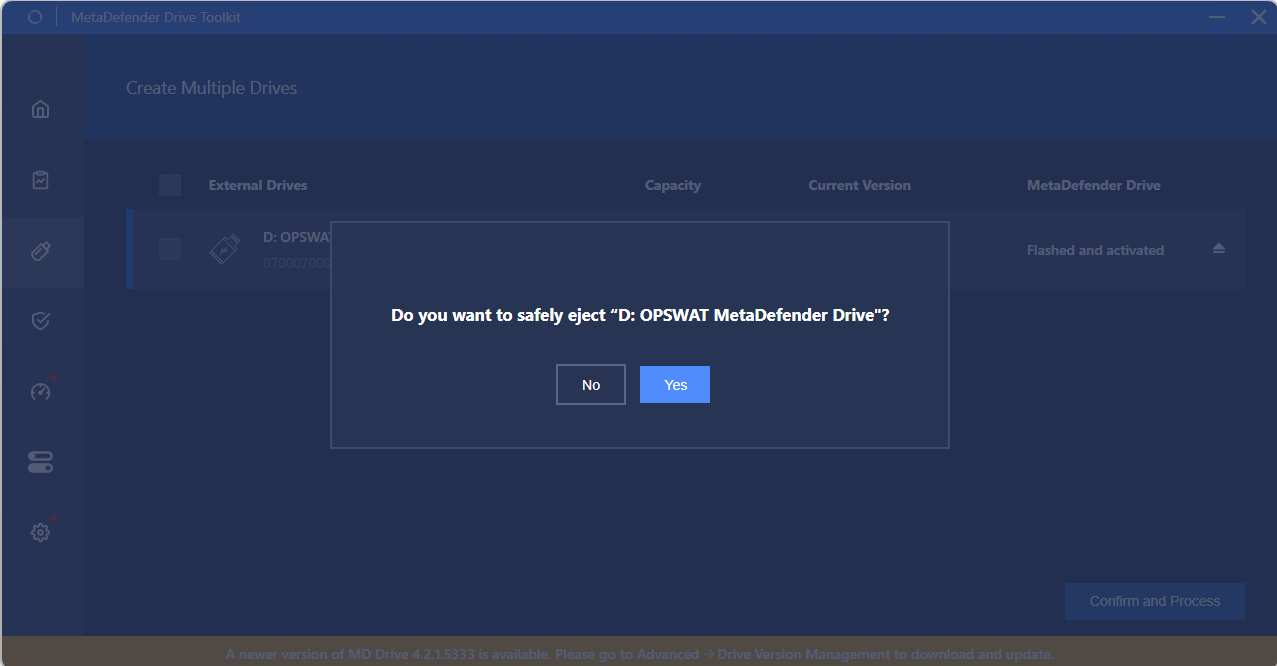Click the MetaDefender Drive column header
The width and height of the screenshot is (1277, 666).
click(1094, 185)
